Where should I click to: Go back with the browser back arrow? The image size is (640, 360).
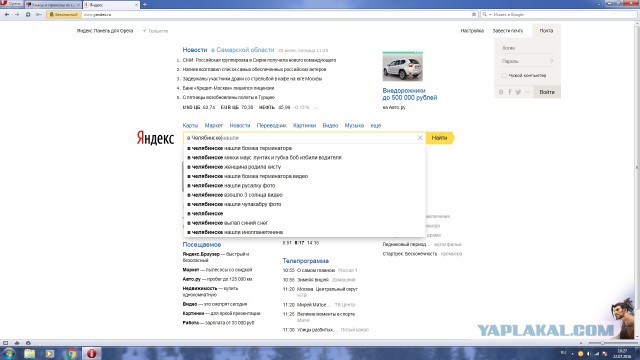point(7,14)
